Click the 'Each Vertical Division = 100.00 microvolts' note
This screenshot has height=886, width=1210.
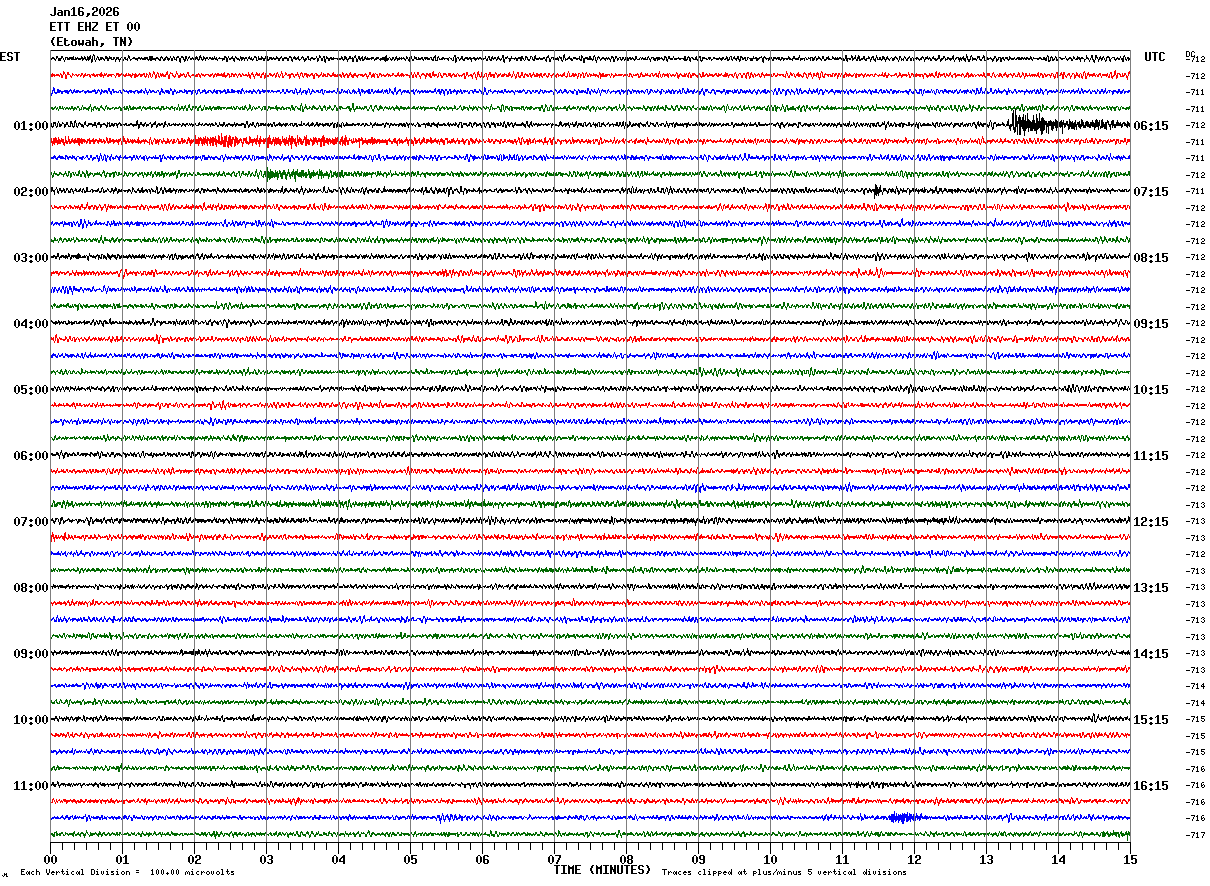click(x=127, y=873)
